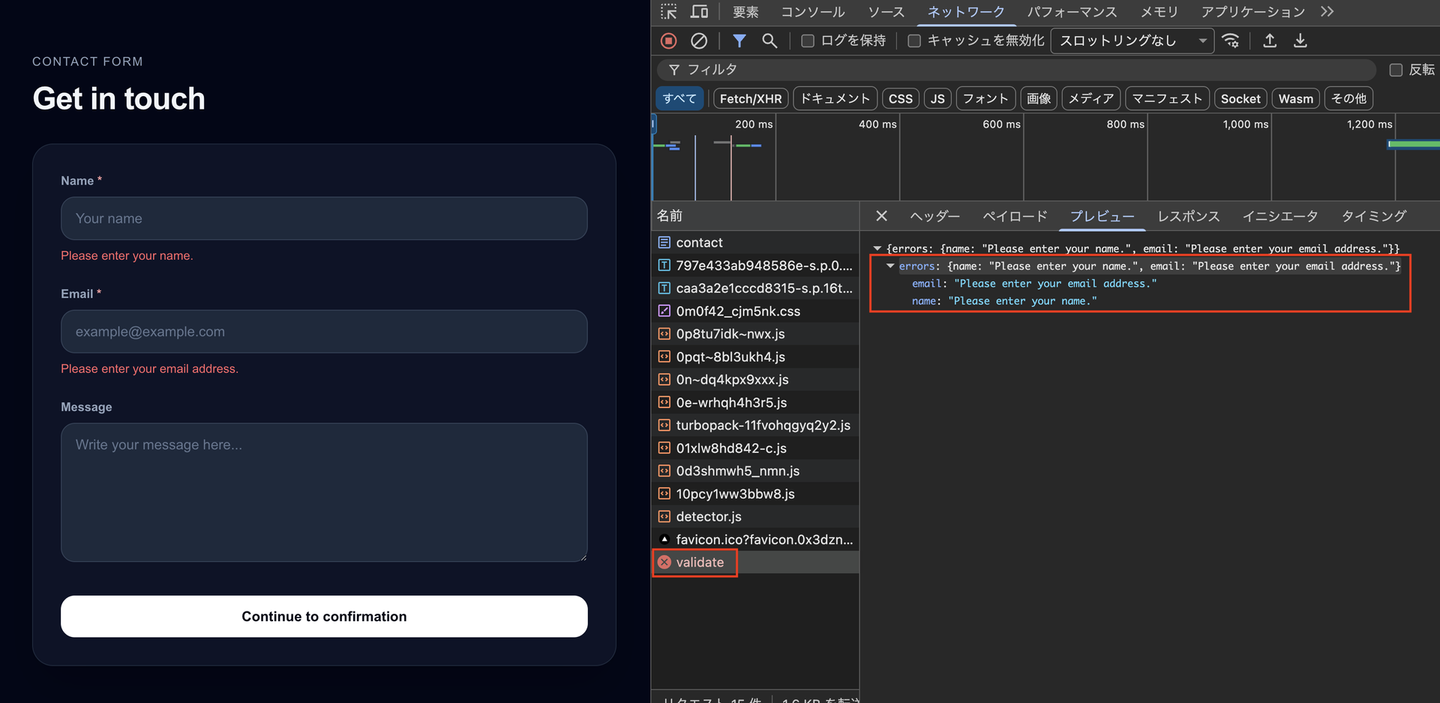
Task: Open the network search magnifier
Action: 769,41
